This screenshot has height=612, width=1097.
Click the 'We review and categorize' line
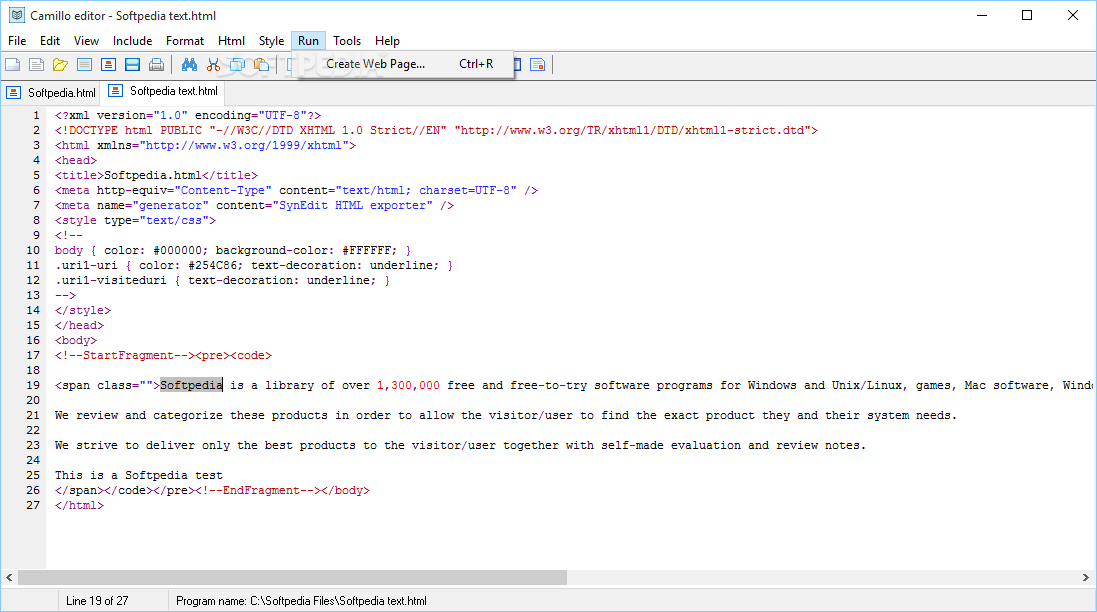[x=506, y=415]
